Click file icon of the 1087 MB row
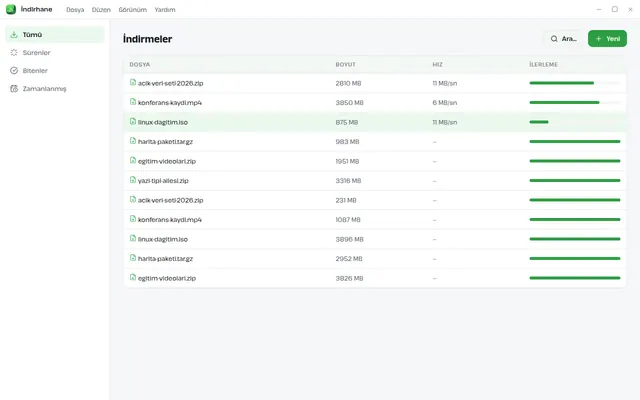The image size is (640, 400). pyautogui.click(x=133, y=219)
